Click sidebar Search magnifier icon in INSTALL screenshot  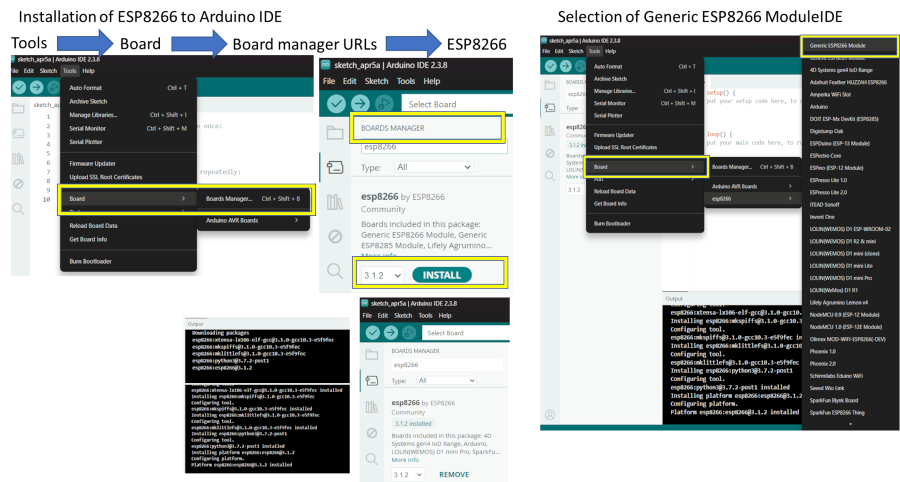pyautogui.click(x=335, y=270)
